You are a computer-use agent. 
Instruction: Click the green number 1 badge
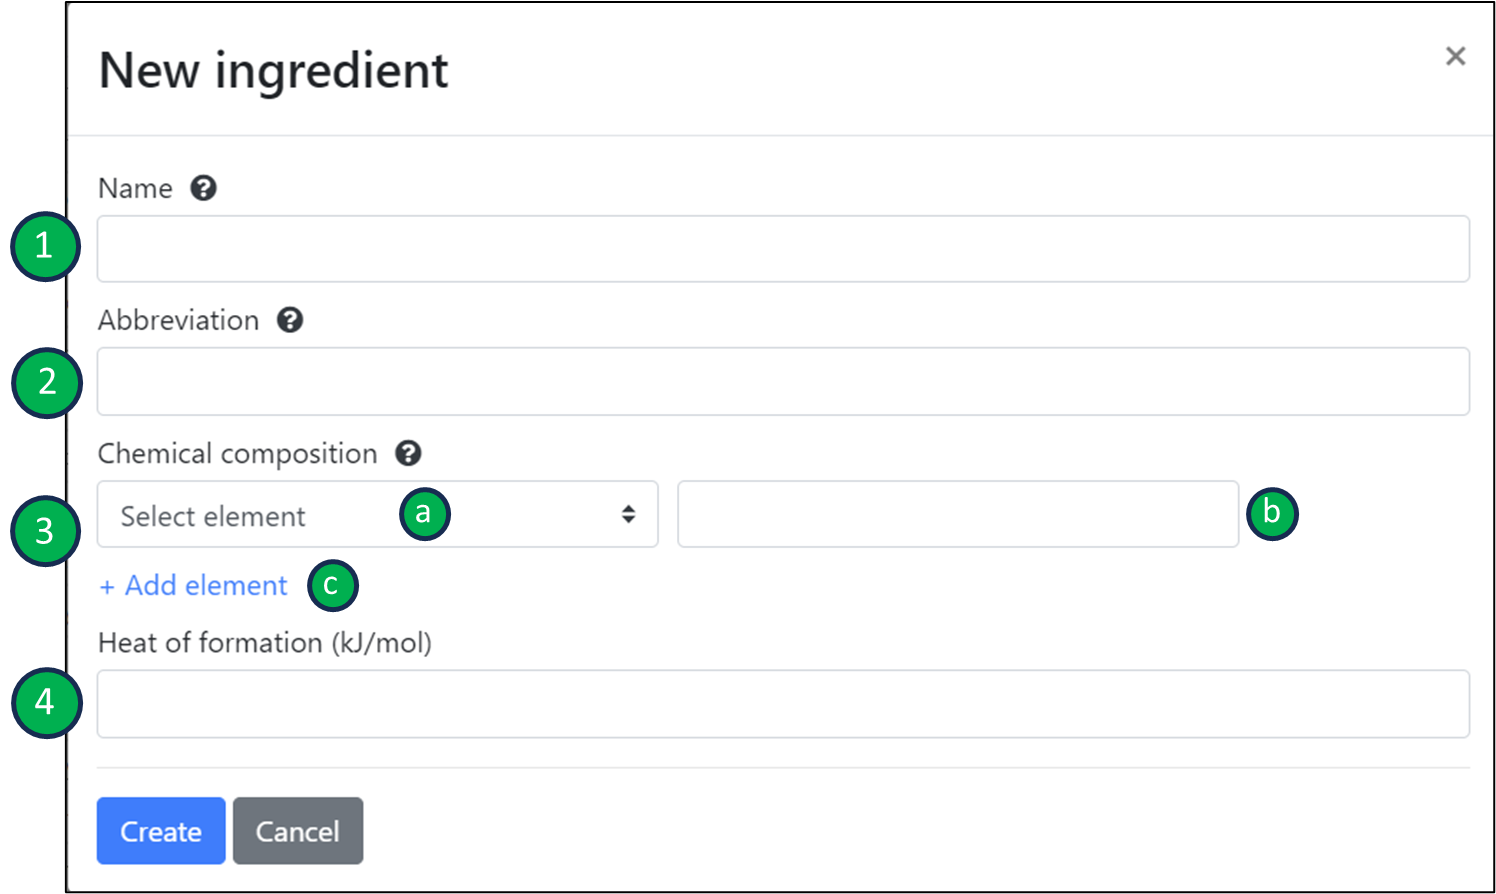[x=45, y=246]
